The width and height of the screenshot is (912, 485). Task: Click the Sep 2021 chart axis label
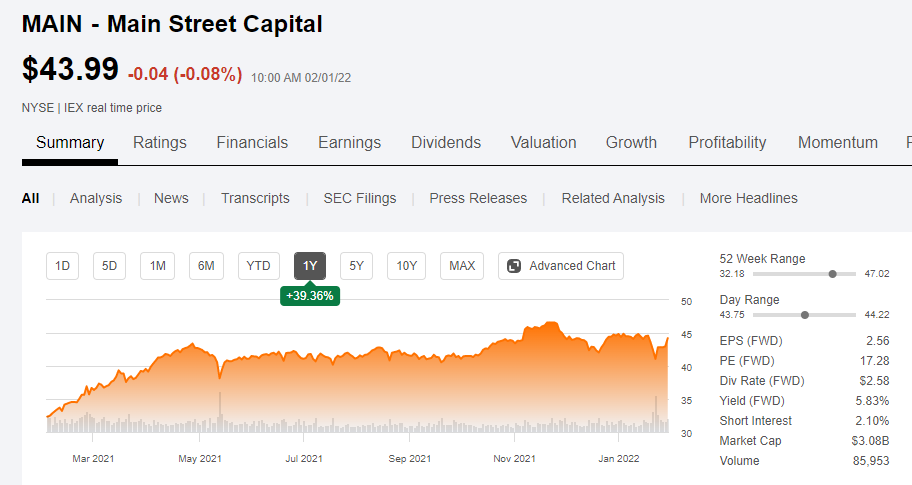click(409, 459)
